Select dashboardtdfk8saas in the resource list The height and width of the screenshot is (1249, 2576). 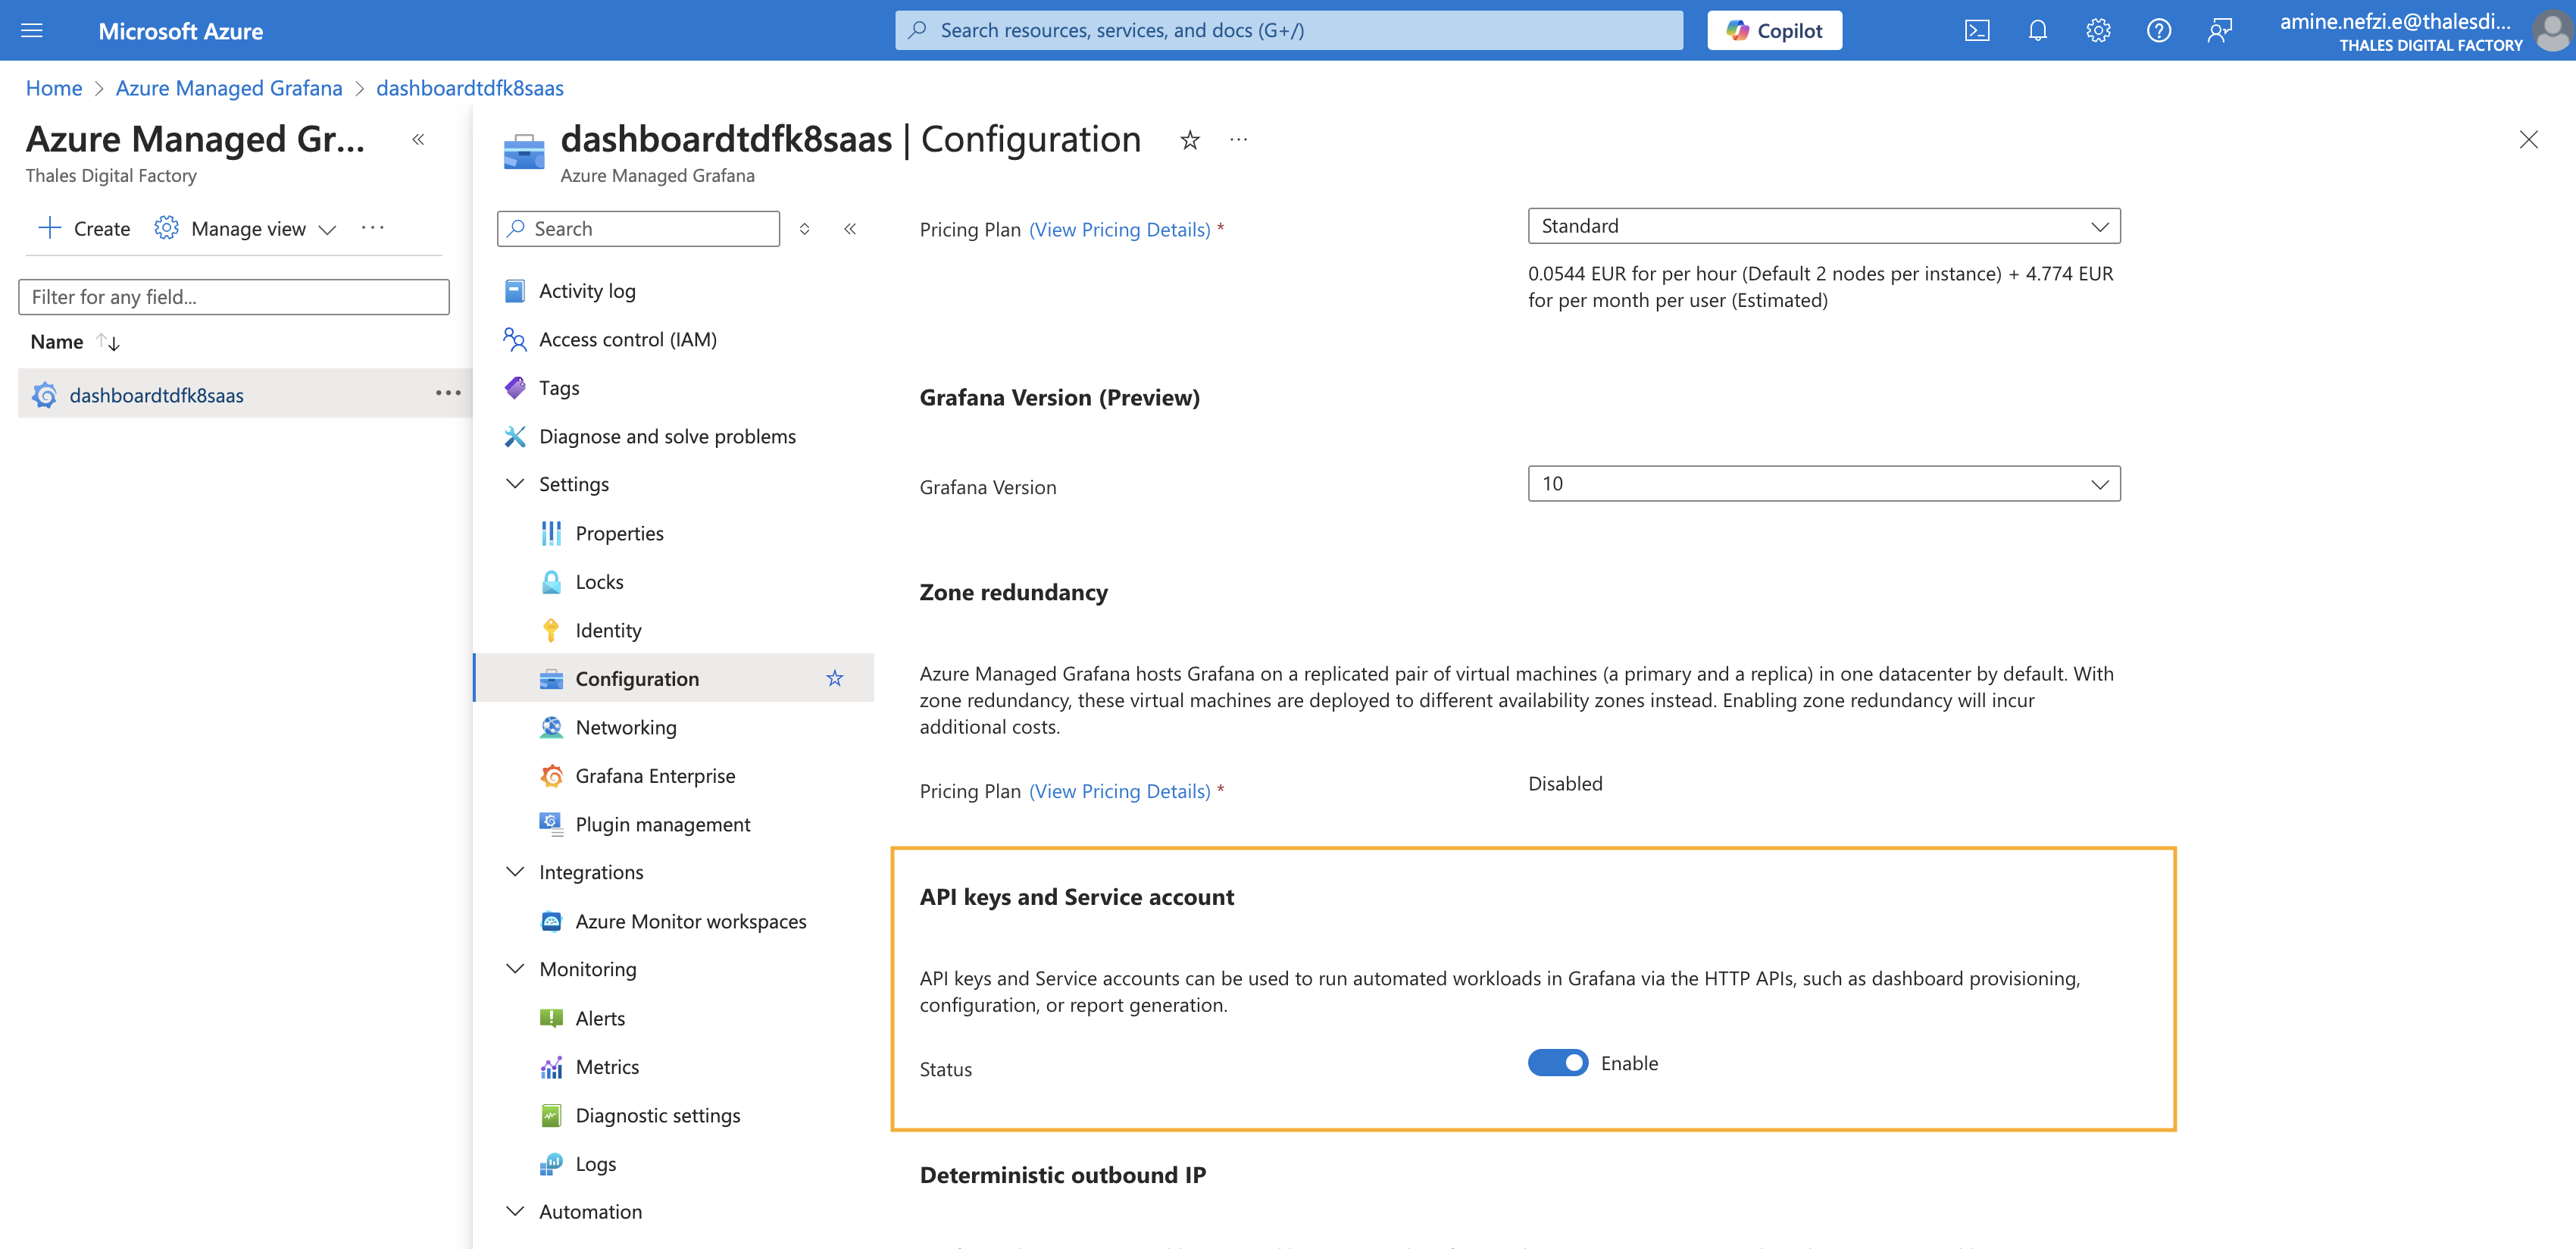[156, 395]
